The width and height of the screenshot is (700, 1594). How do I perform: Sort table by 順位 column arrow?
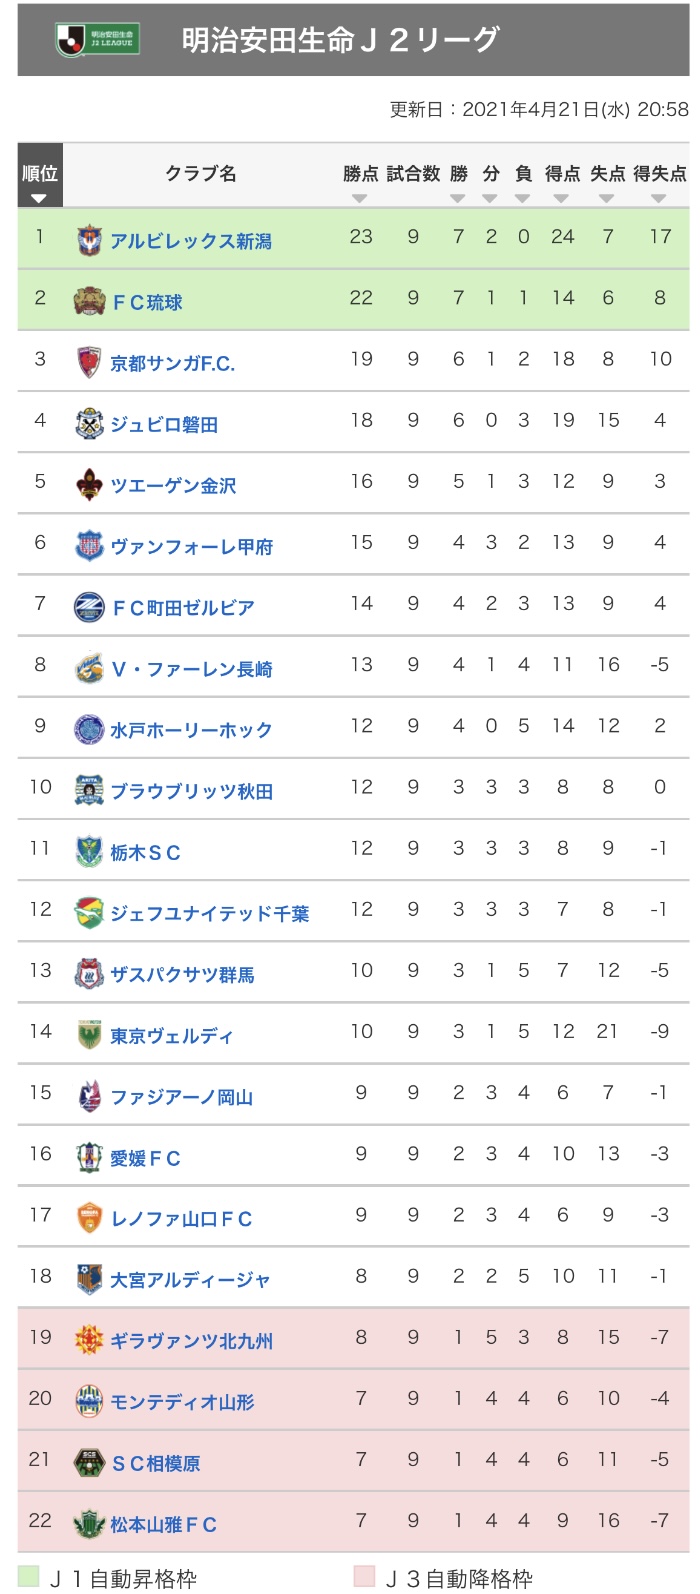click(x=39, y=199)
